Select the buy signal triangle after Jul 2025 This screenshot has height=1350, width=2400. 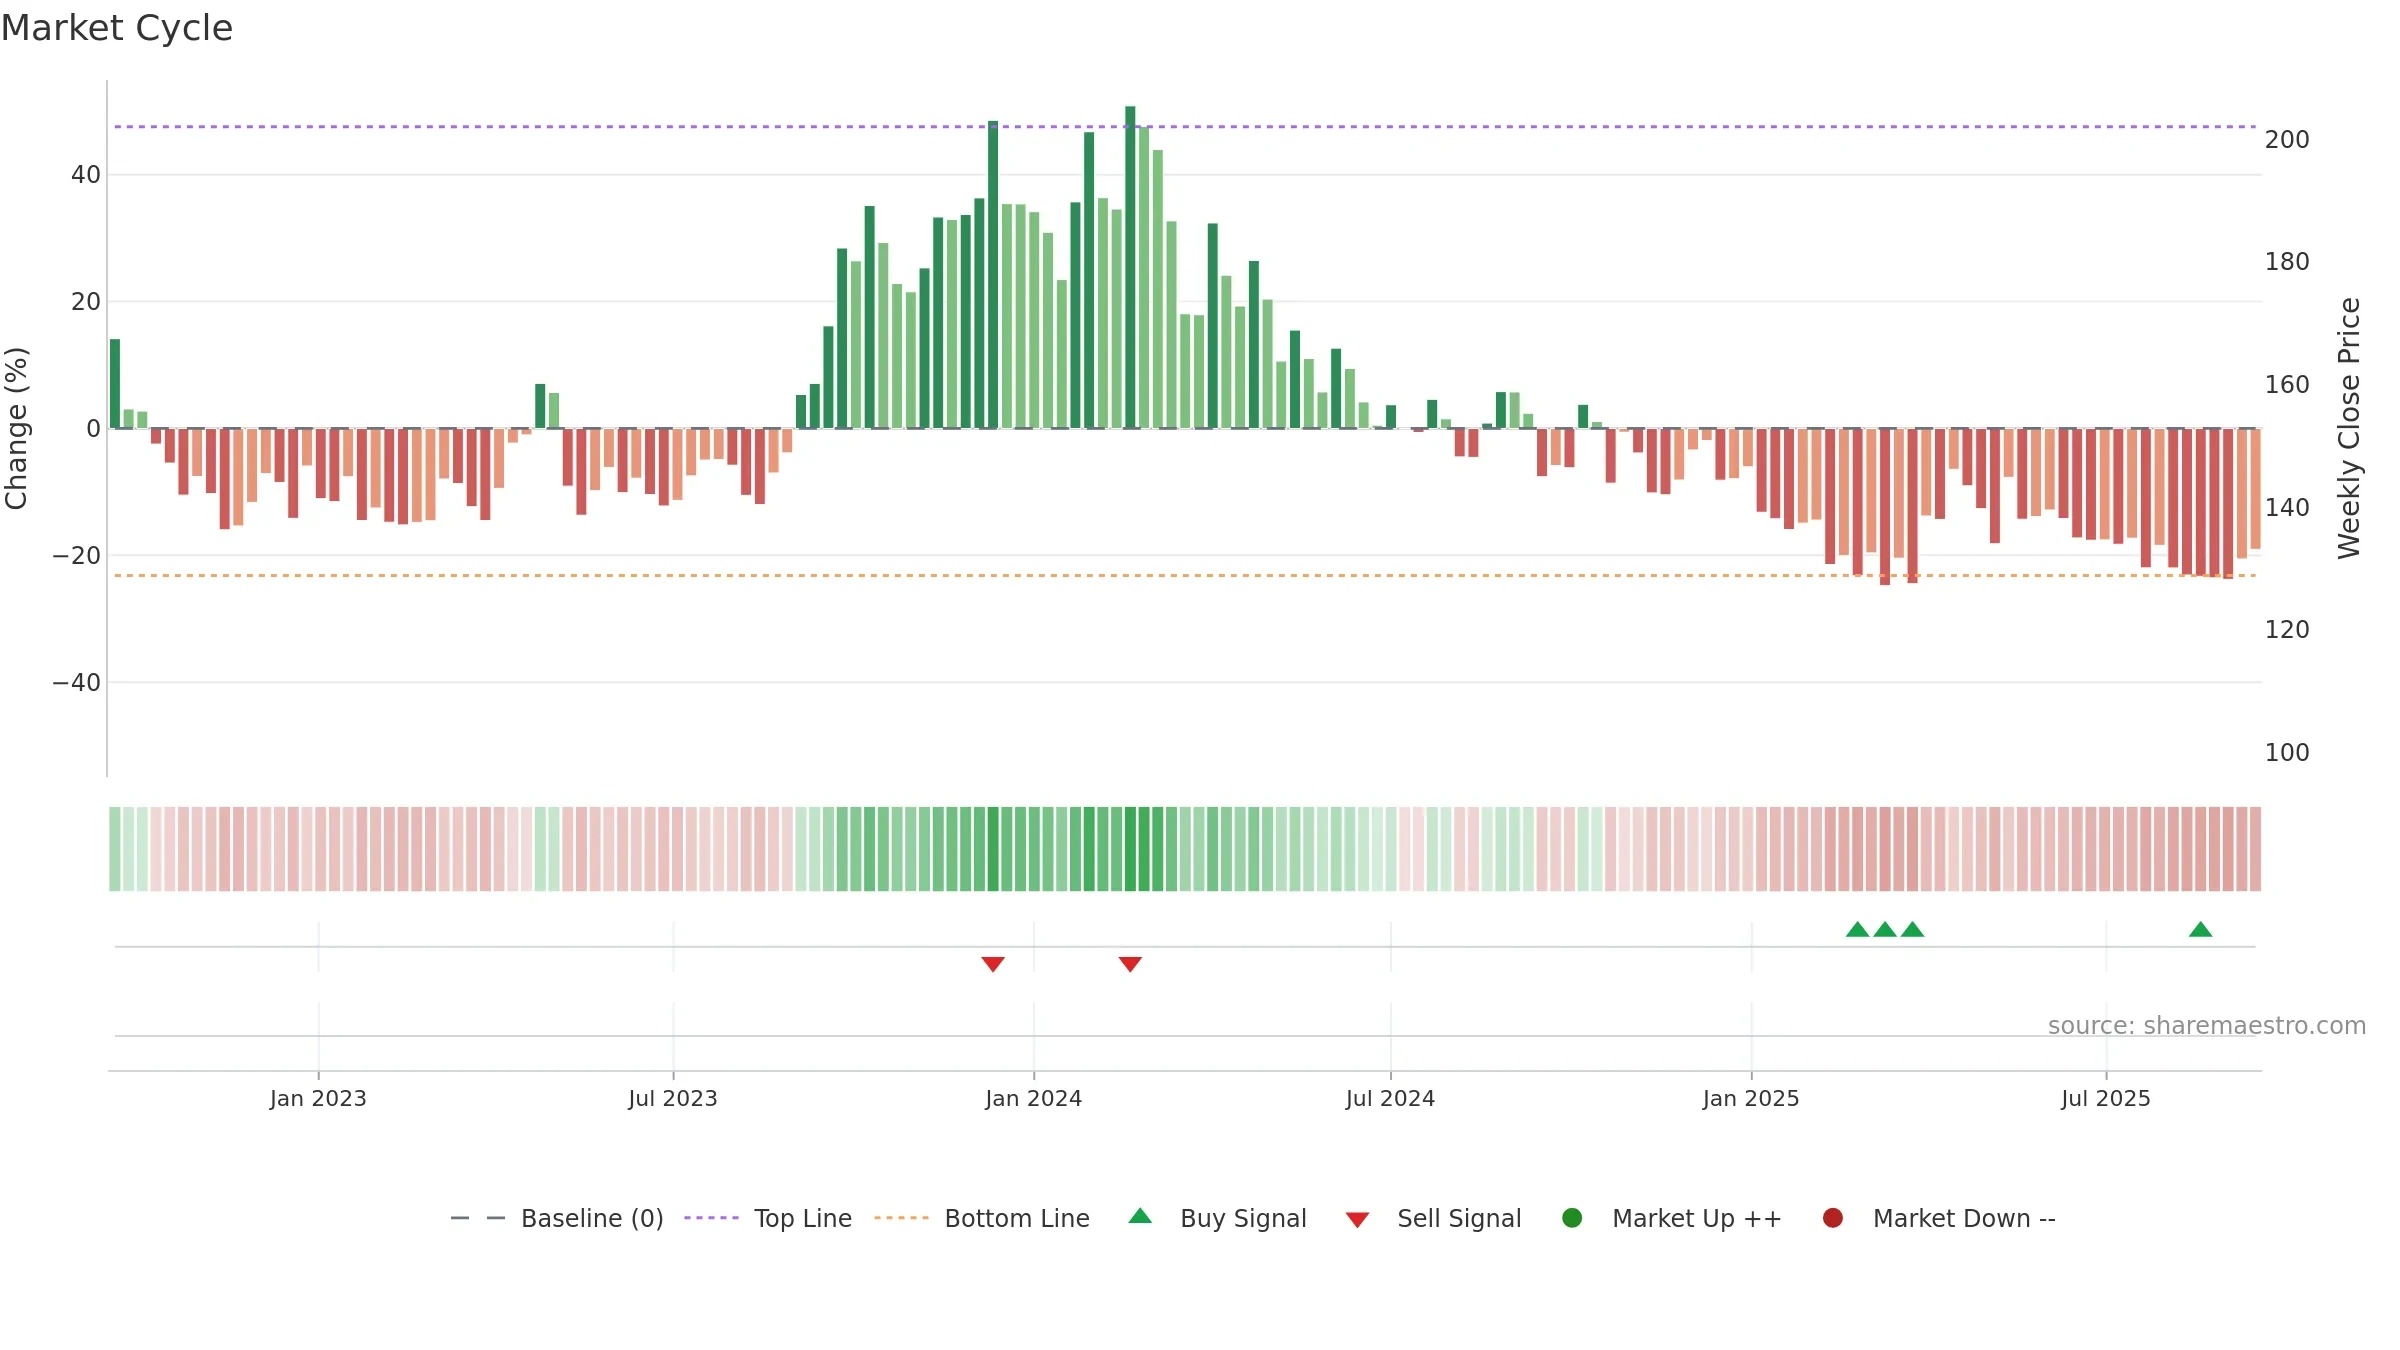2200,929
